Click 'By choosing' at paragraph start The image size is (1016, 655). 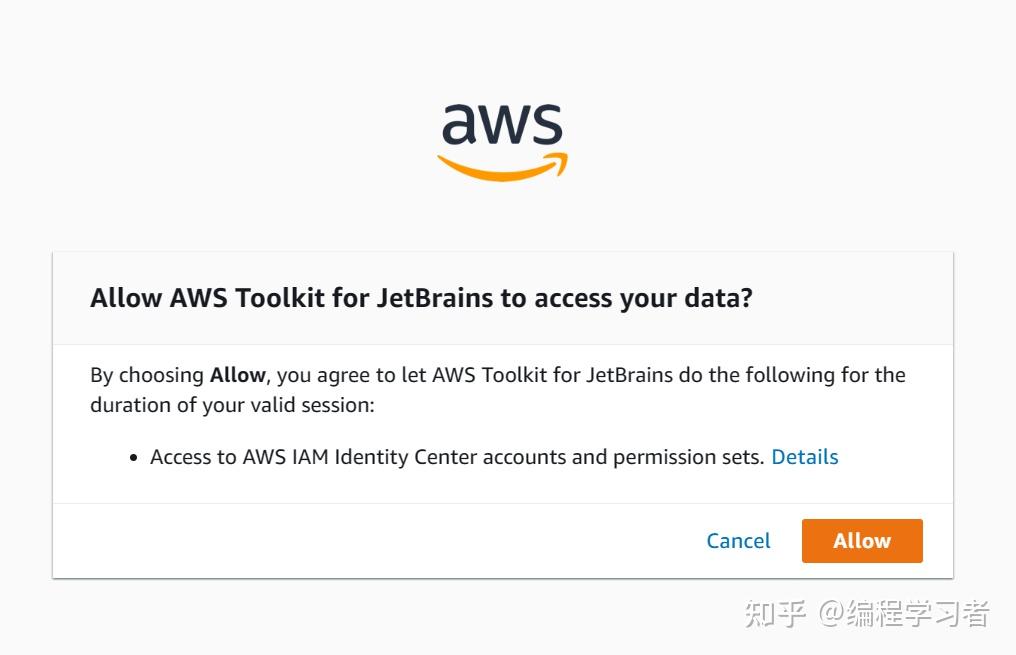pos(147,375)
